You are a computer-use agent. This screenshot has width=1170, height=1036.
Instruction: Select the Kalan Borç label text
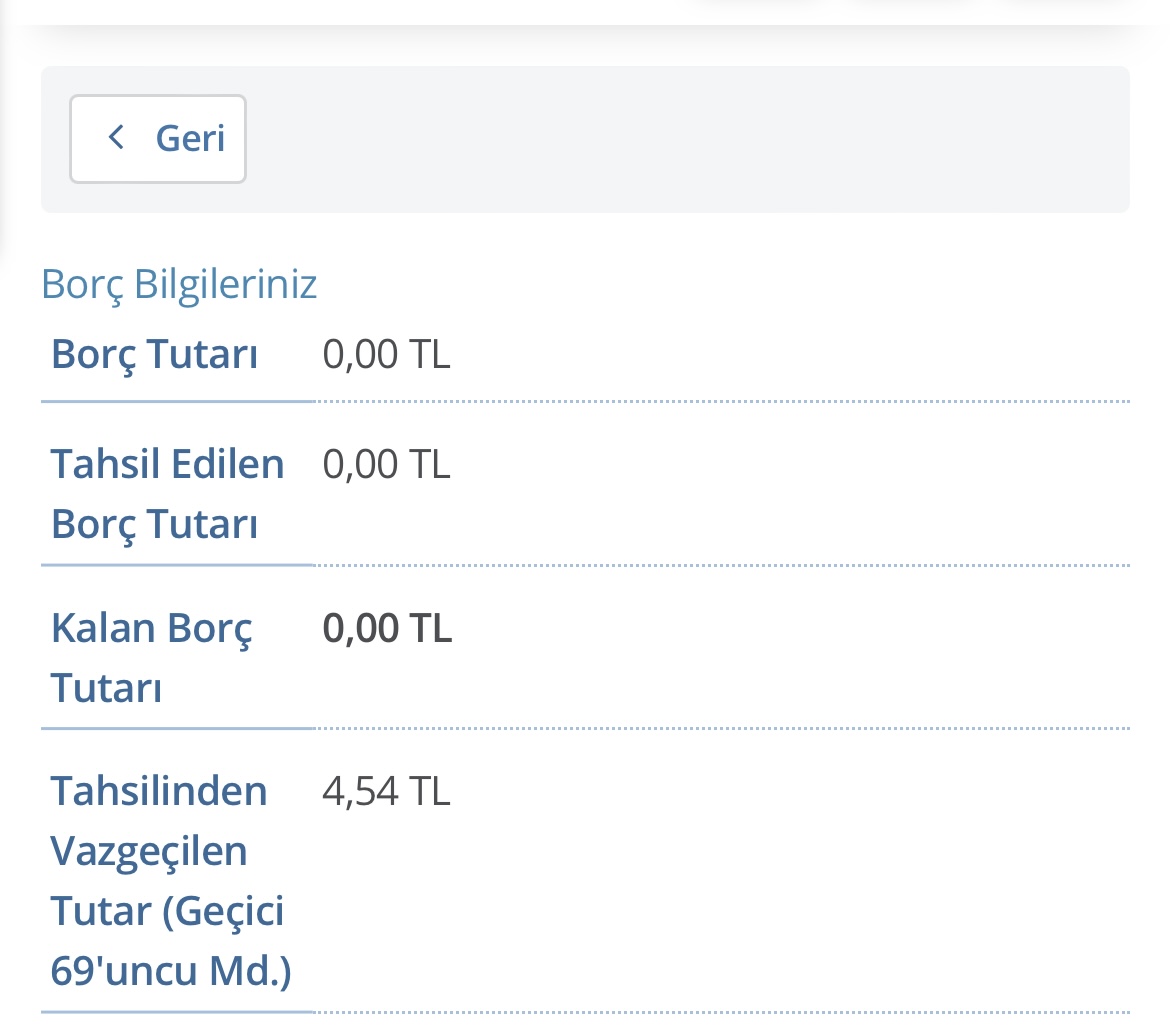(151, 628)
